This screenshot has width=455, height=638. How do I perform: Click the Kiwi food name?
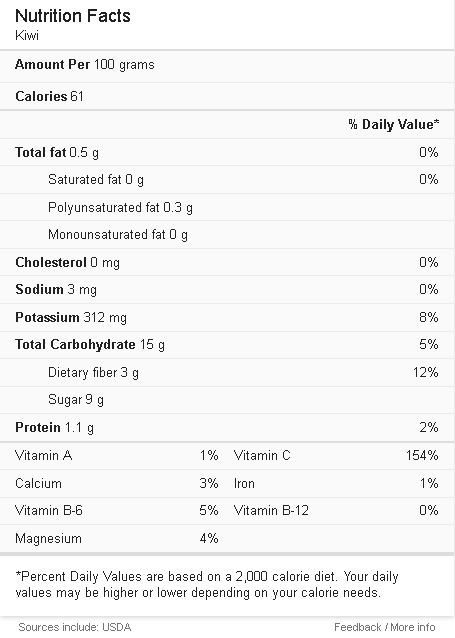click(x=27, y=35)
